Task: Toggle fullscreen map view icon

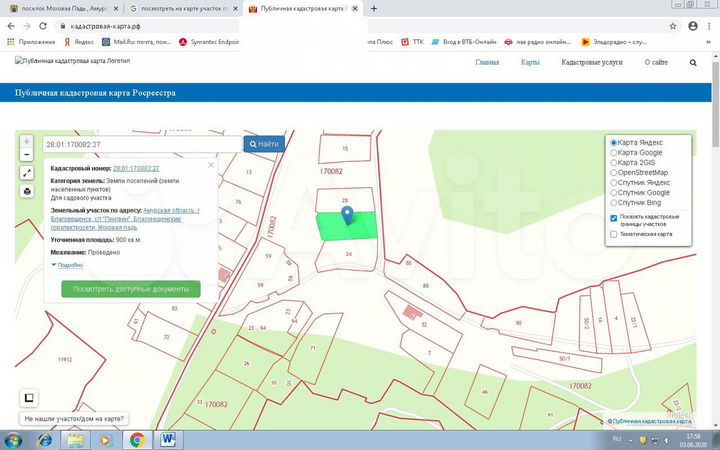Action: (27, 172)
